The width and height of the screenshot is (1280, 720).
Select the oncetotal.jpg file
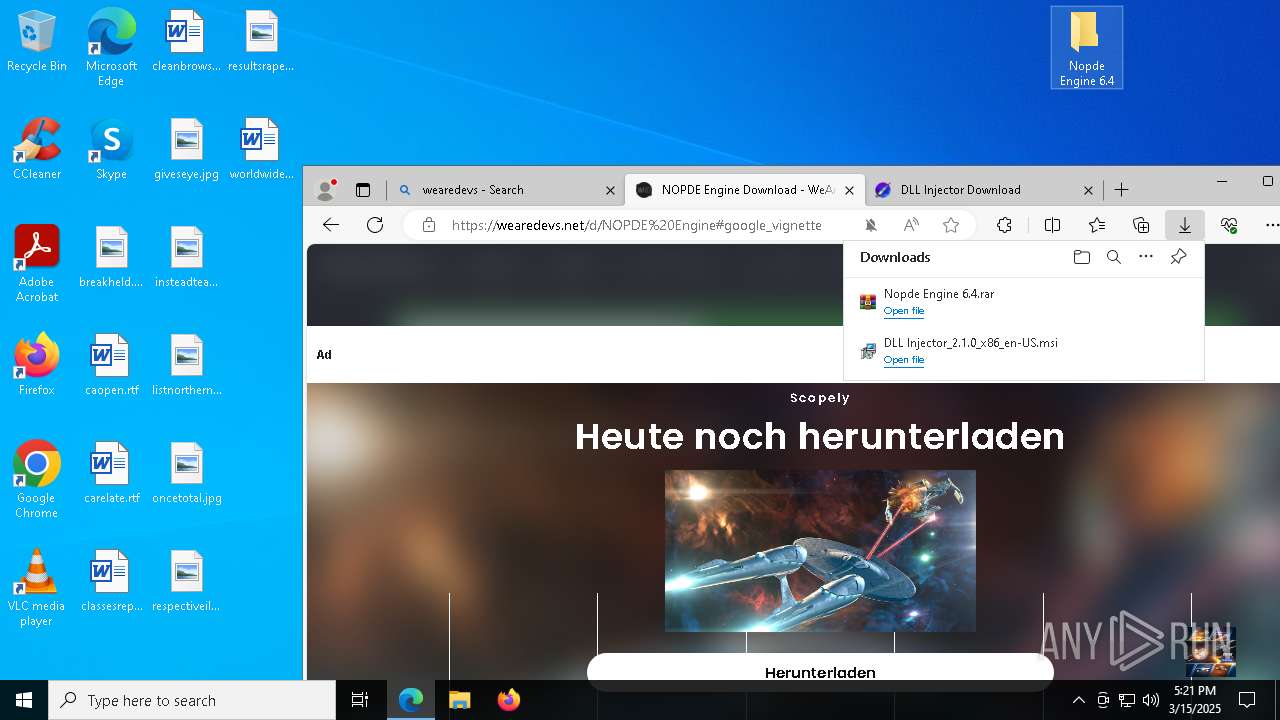[x=186, y=474]
